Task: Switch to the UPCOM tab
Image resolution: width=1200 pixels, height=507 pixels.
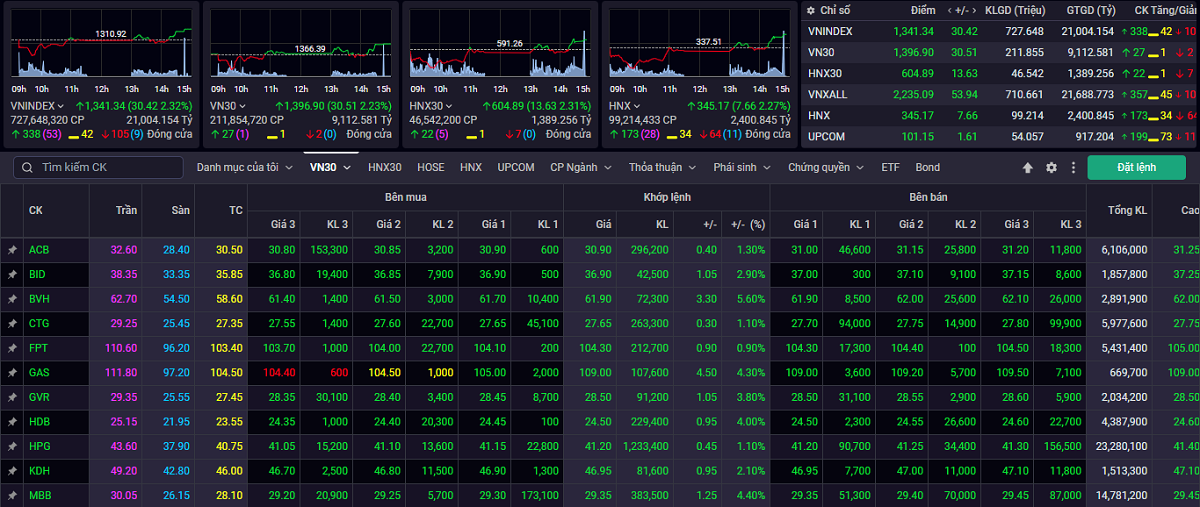Action: coord(516,168)
